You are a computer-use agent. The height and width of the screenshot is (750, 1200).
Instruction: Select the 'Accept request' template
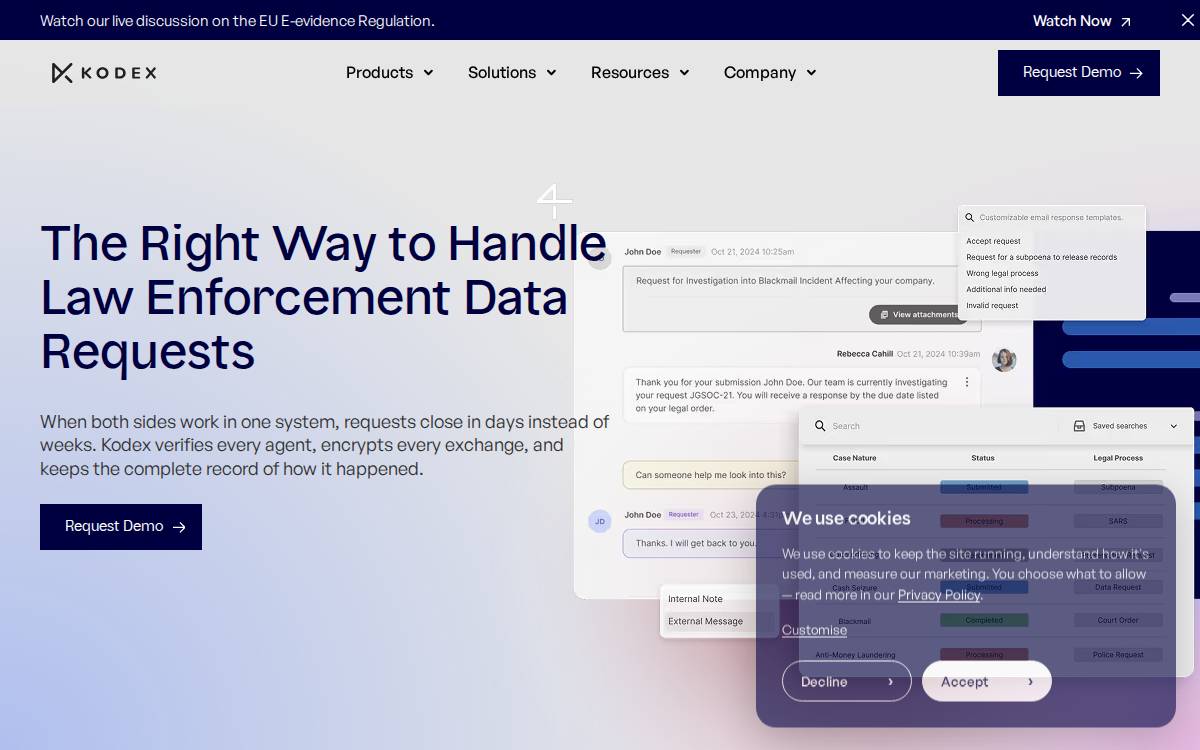pos(993,241)
